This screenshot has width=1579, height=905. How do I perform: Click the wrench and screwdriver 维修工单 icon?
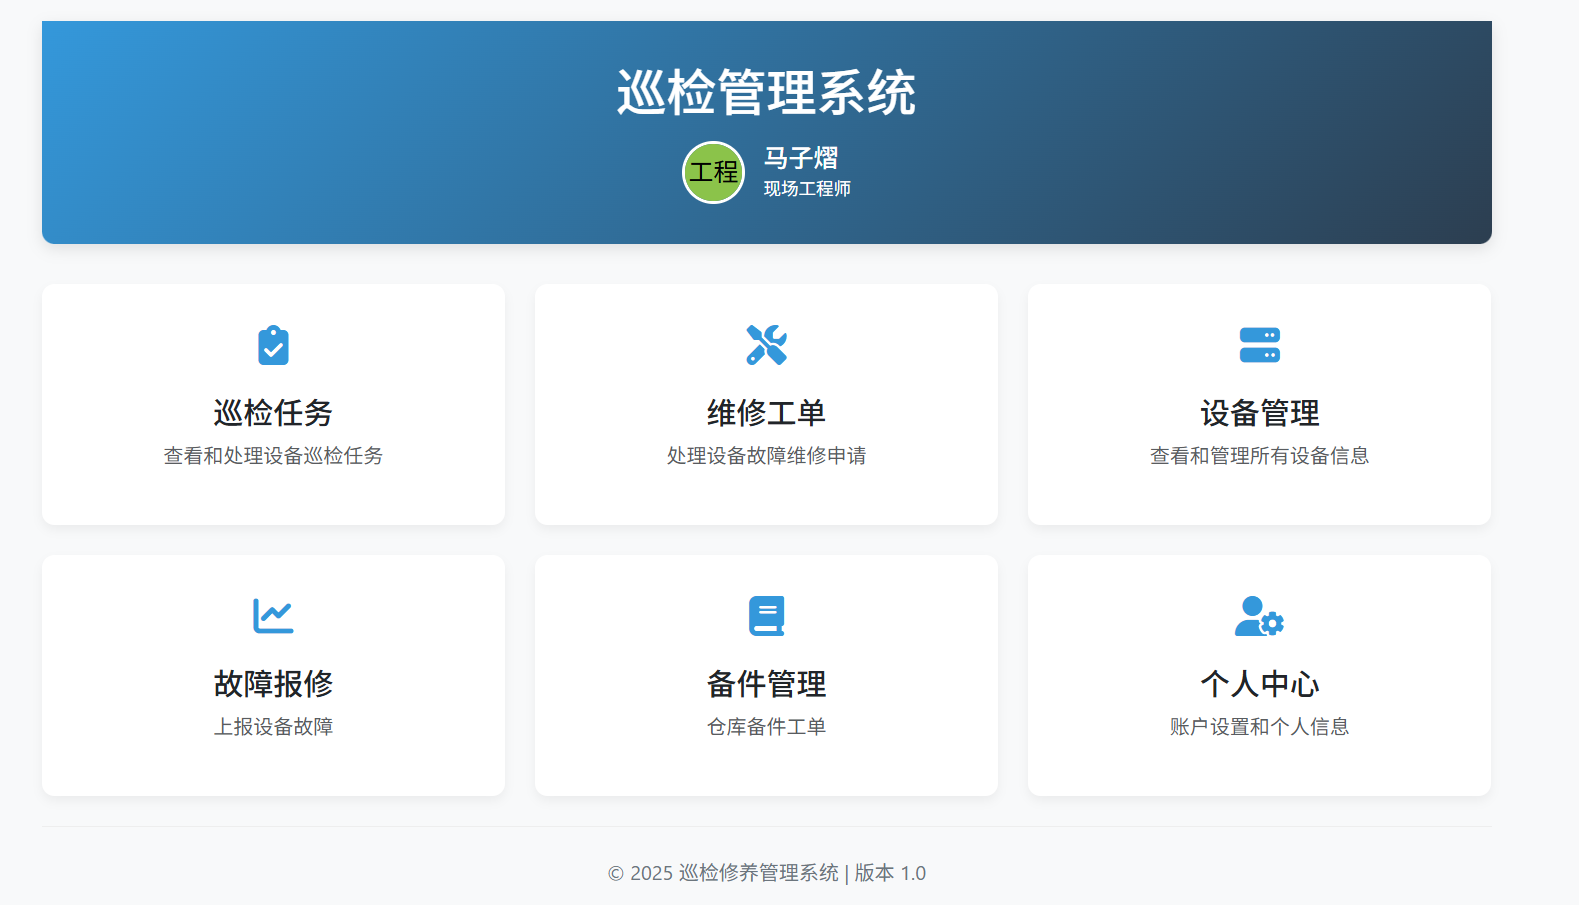point(767,345)
